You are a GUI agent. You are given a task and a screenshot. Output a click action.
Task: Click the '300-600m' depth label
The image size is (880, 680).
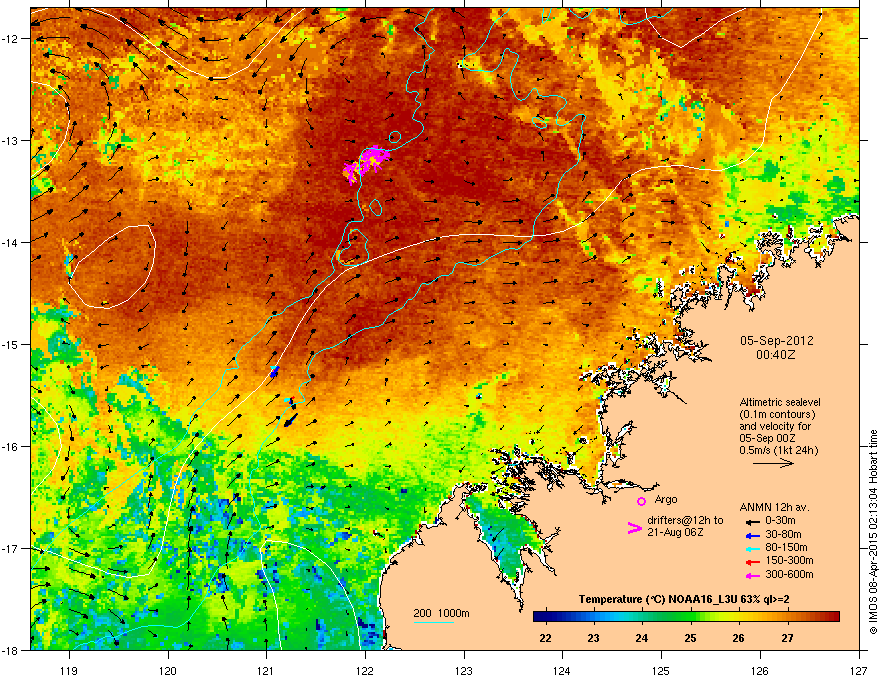tap(789, 575)
